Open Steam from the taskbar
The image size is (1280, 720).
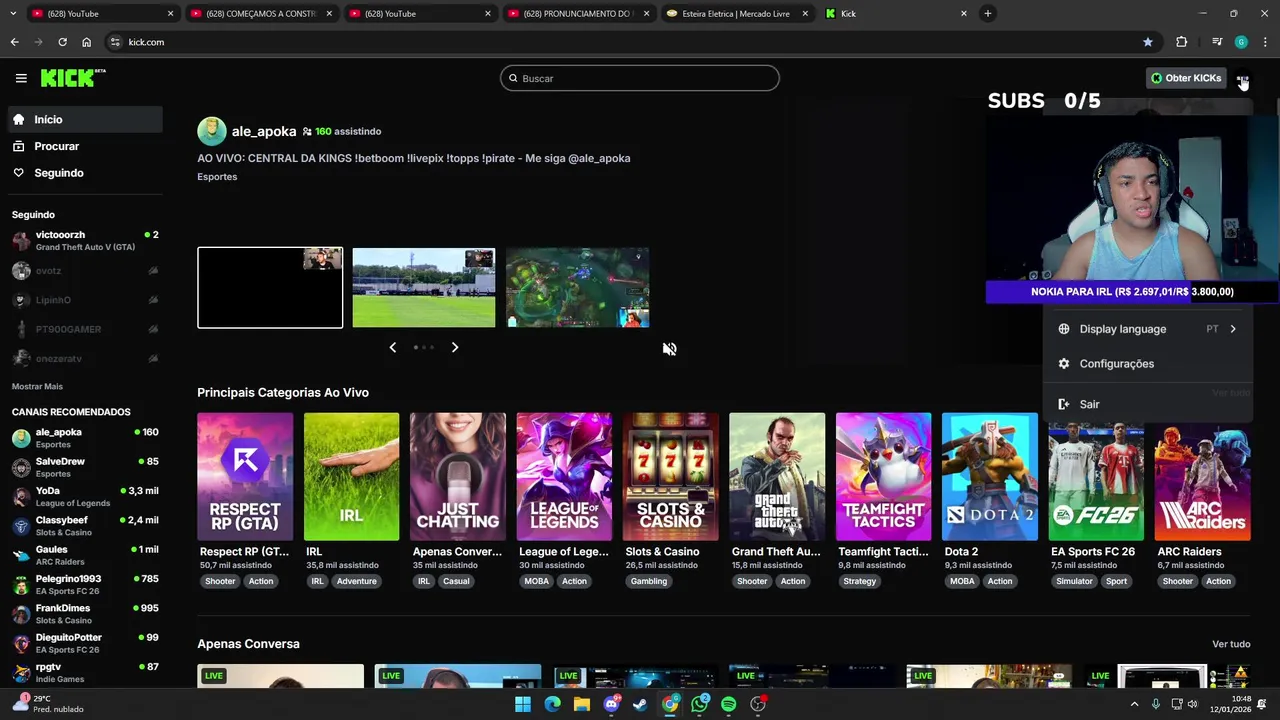pyautogui.click(x=640, y=704)
